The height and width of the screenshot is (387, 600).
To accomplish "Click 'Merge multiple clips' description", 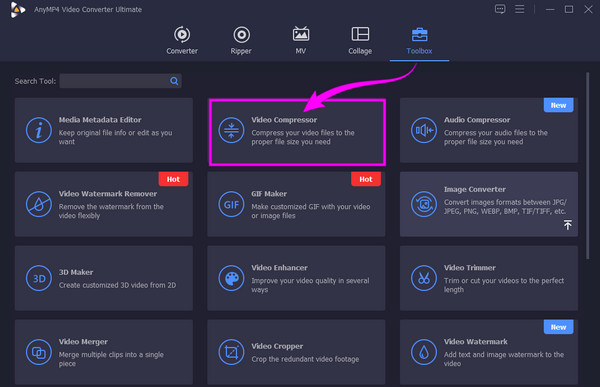I will 111,359.
